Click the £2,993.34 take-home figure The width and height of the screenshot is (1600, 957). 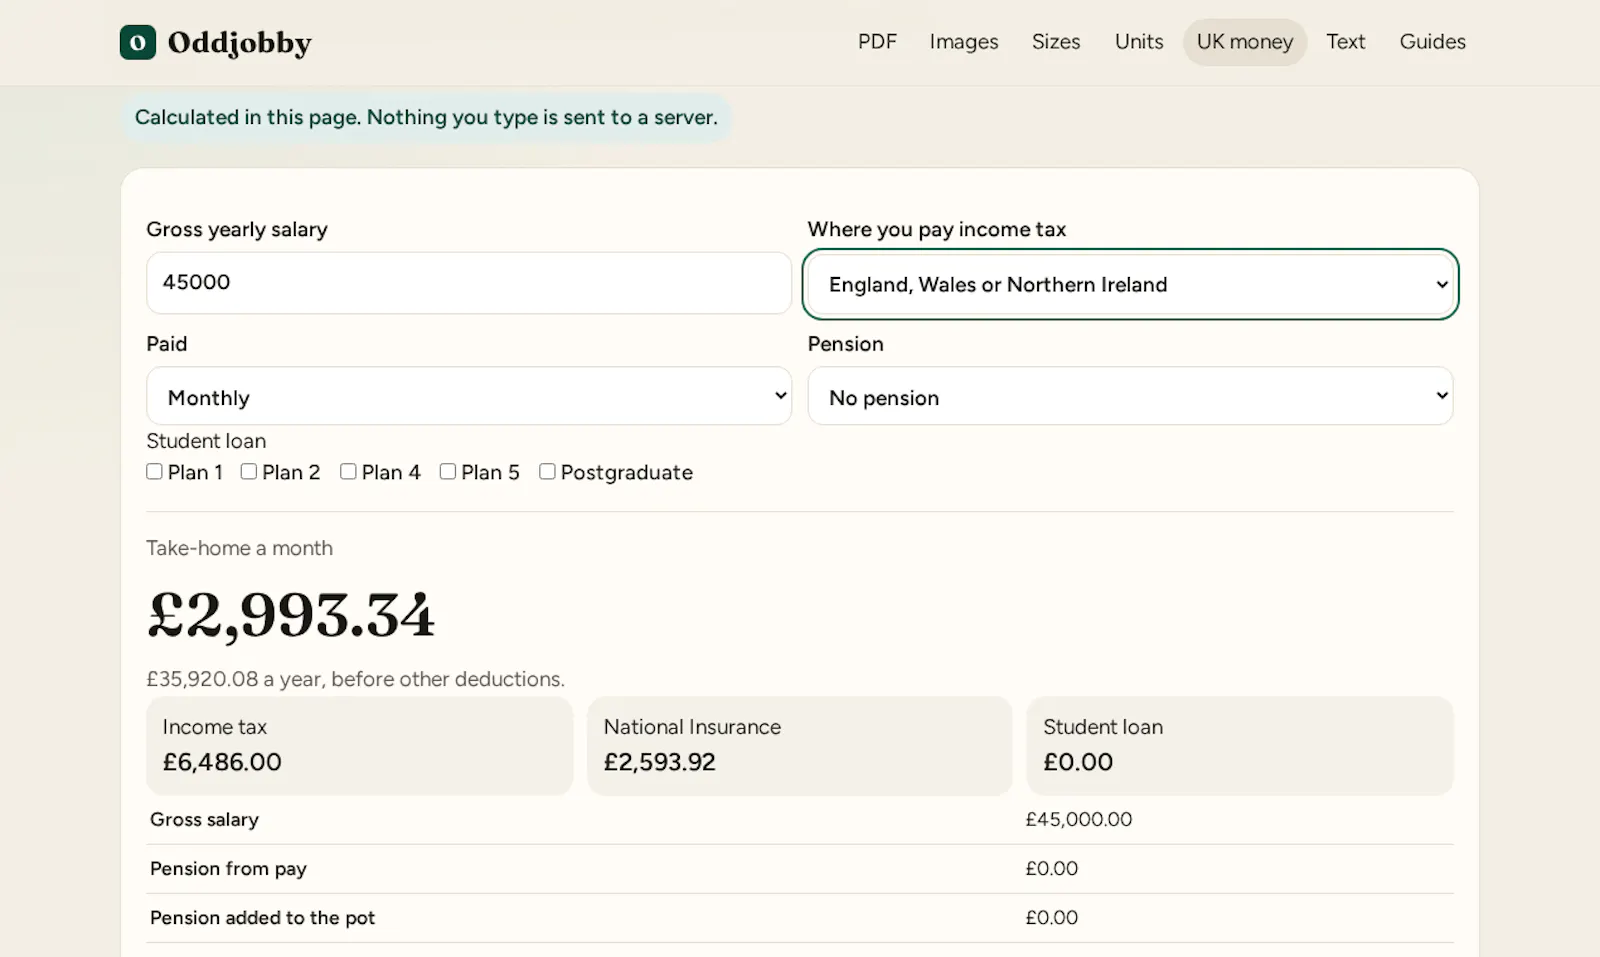coord(291,614)
